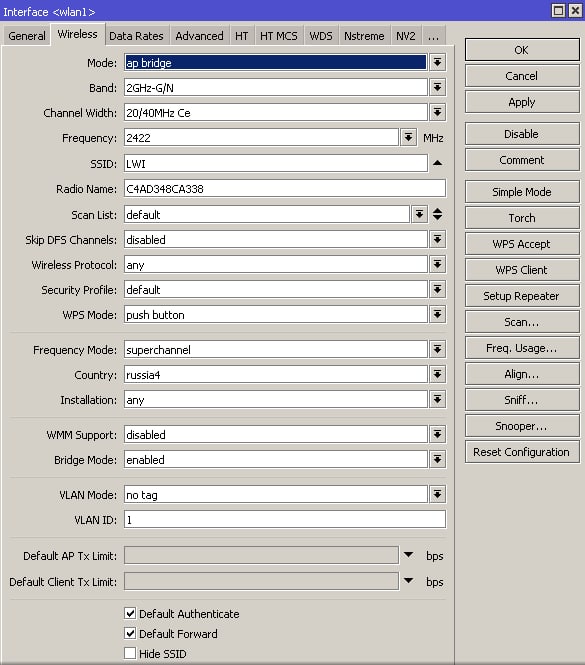This screenshot has height=665, width=585.
Task: Toggle the Default Forward checkbox
Action: click(x=130, y=633)
